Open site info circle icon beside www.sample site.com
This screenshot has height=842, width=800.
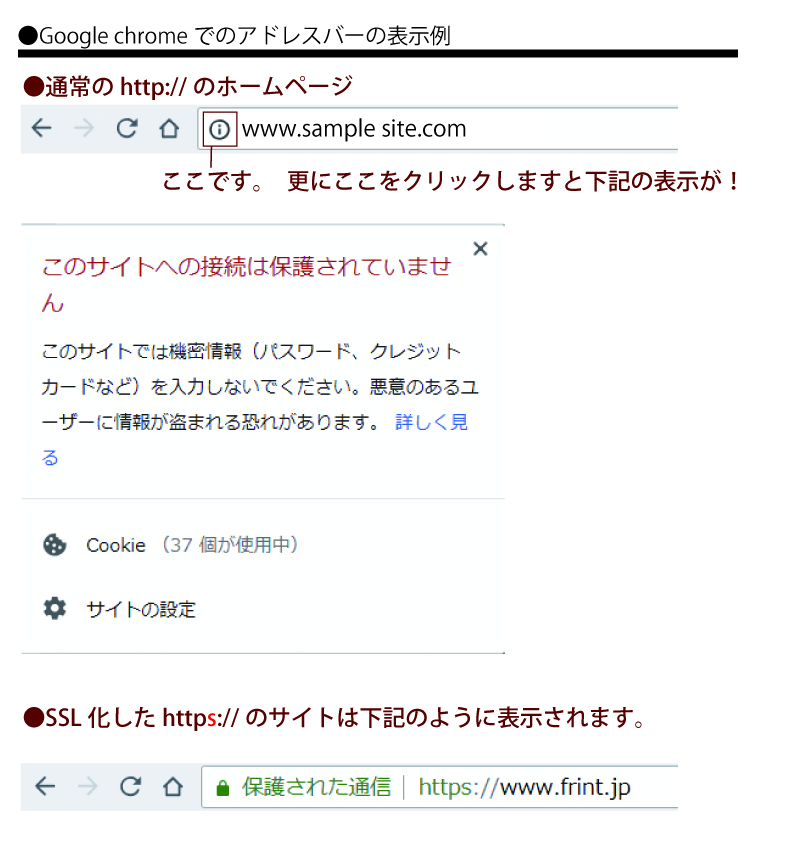pos(220,129)
